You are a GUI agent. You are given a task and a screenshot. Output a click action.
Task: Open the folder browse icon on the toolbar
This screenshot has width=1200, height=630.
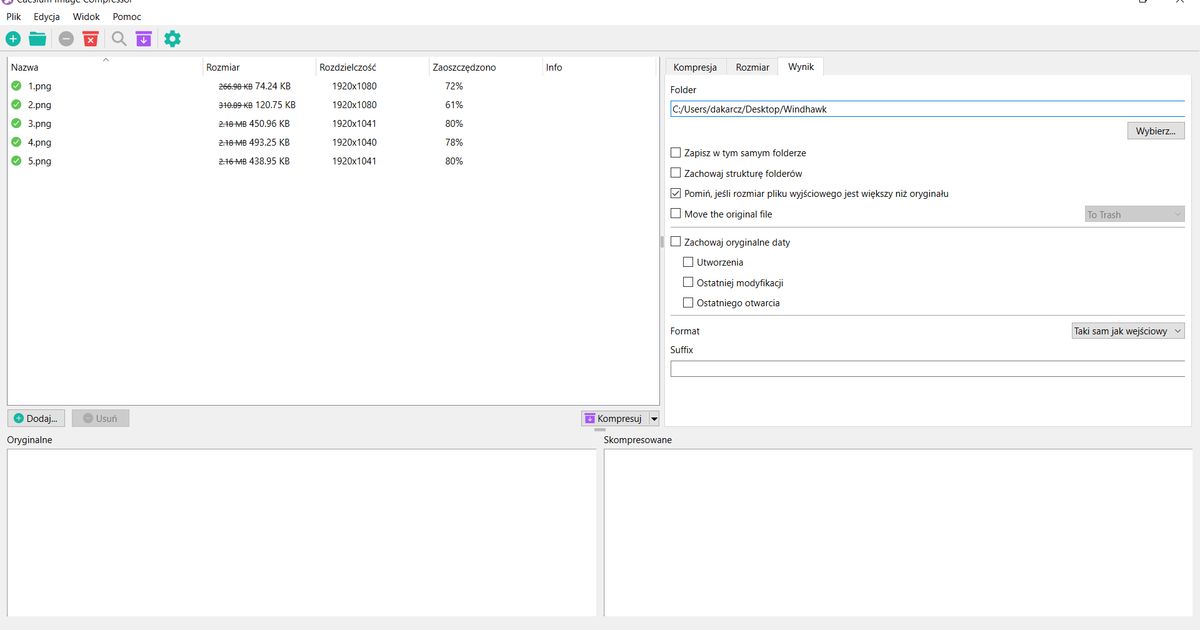coord(39,38)
